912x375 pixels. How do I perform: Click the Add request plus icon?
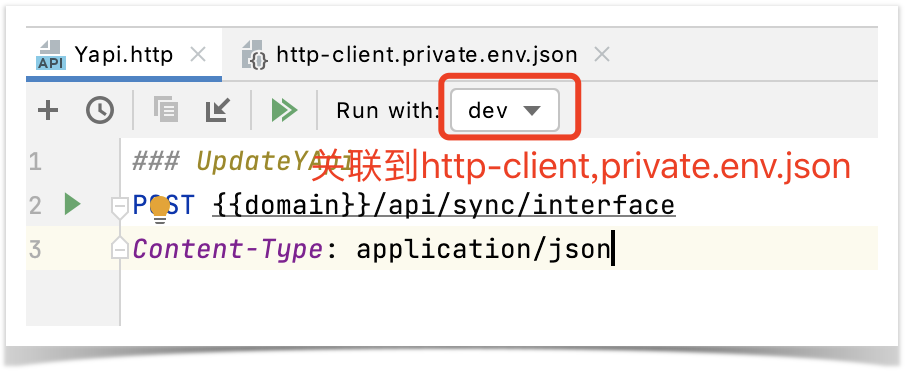click(x=48, y=110)
